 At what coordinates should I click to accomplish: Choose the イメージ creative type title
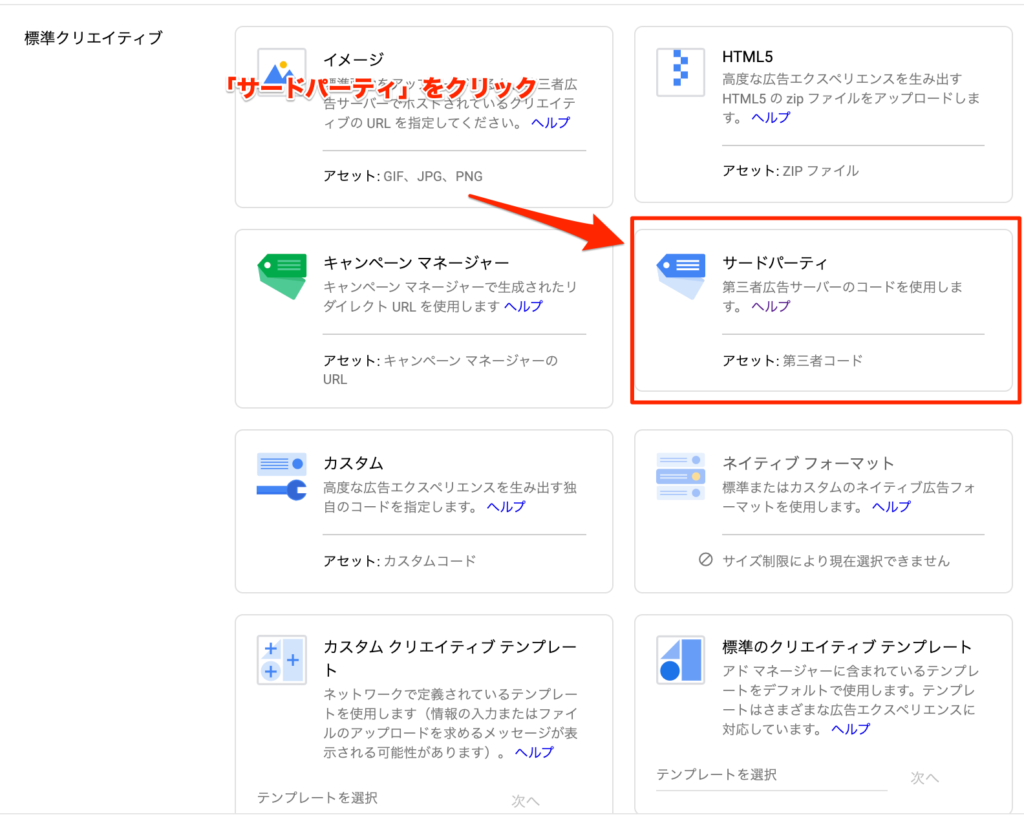point(353,59)
